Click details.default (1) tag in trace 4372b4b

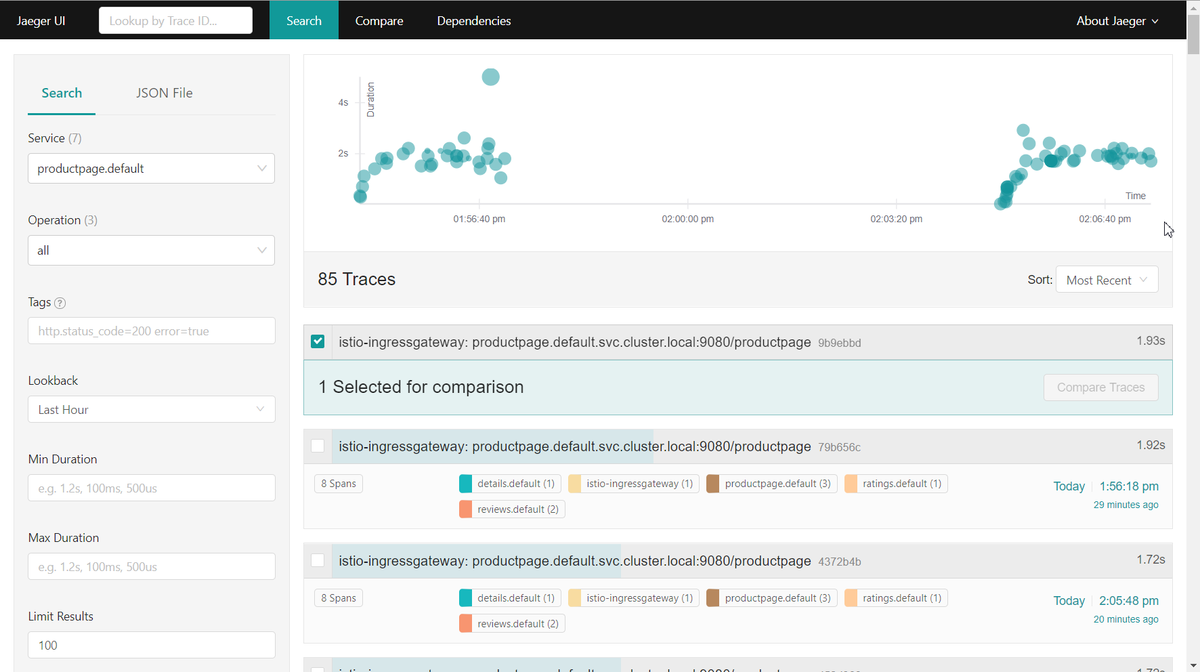pos(510,598)
